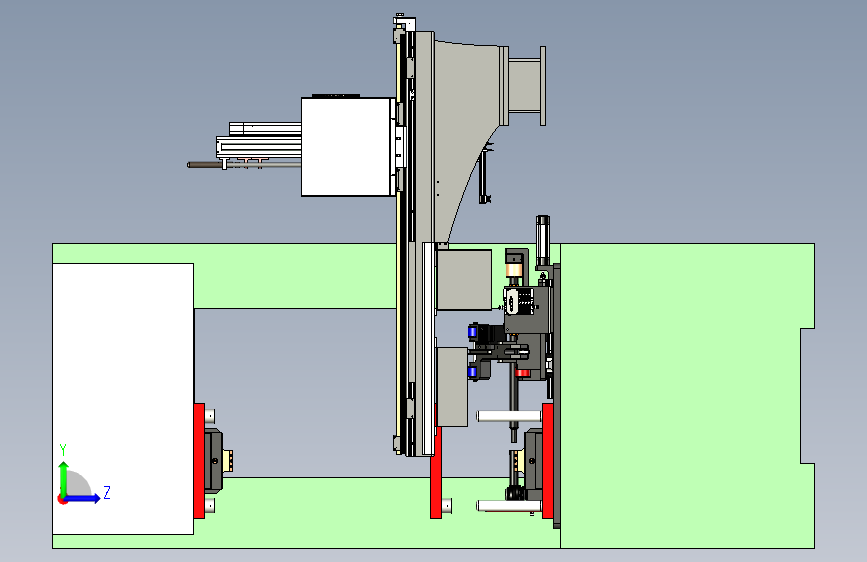Image resolution: width=867 pixels, height=562 pixels.
Task: Select the dark gray clamp block on right
Action: pyautogui.click(x=534, y=461)
